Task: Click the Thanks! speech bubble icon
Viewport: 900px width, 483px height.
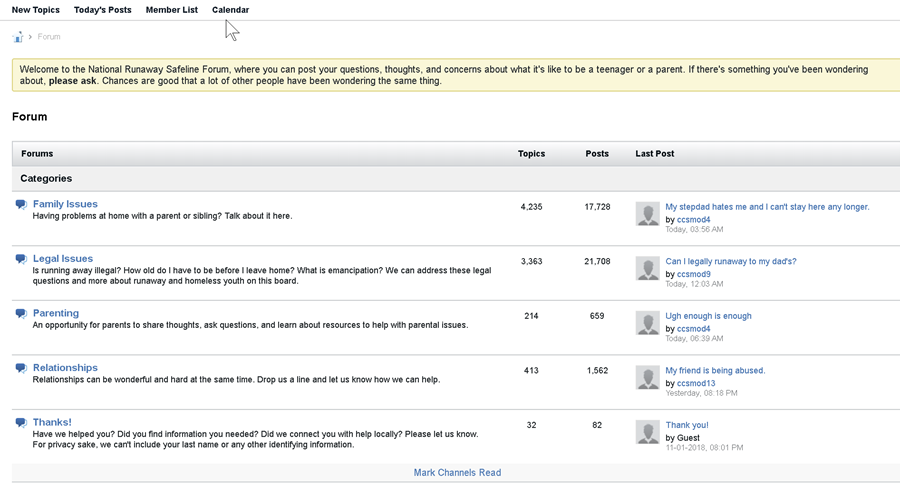Action: pos(21,423)
